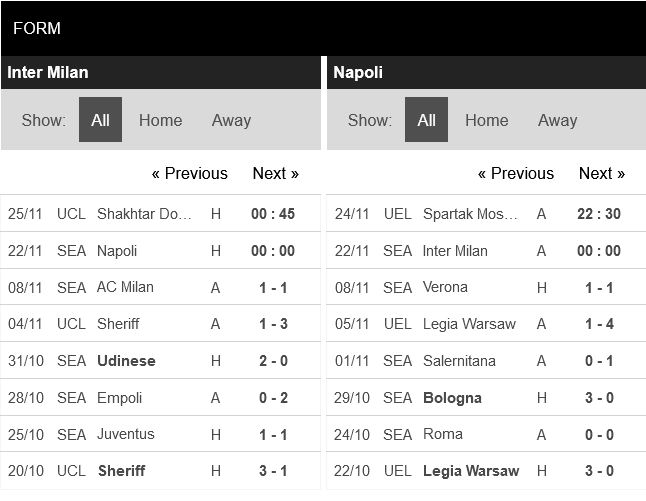Click Inter's AC Milan 1 - 1 result
Viewport: 646px width, 501px height.
[x=275, y=287]
